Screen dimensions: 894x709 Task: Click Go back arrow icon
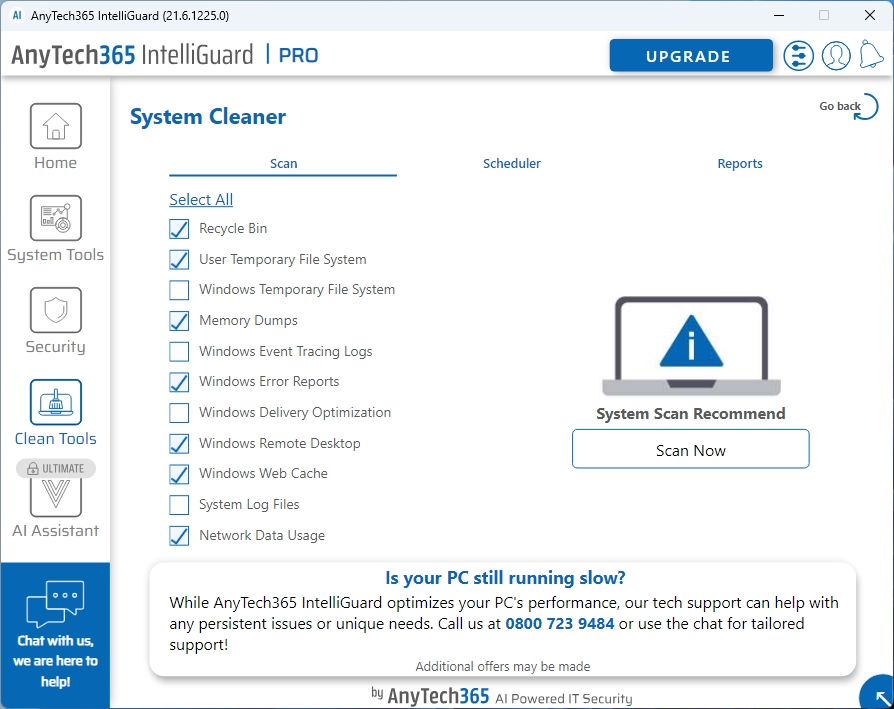point(865,107)
